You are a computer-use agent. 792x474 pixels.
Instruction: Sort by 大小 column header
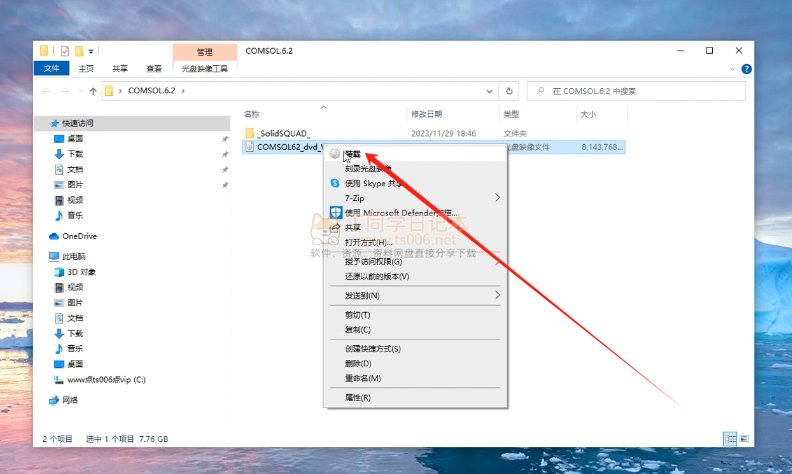pos(588,114)
